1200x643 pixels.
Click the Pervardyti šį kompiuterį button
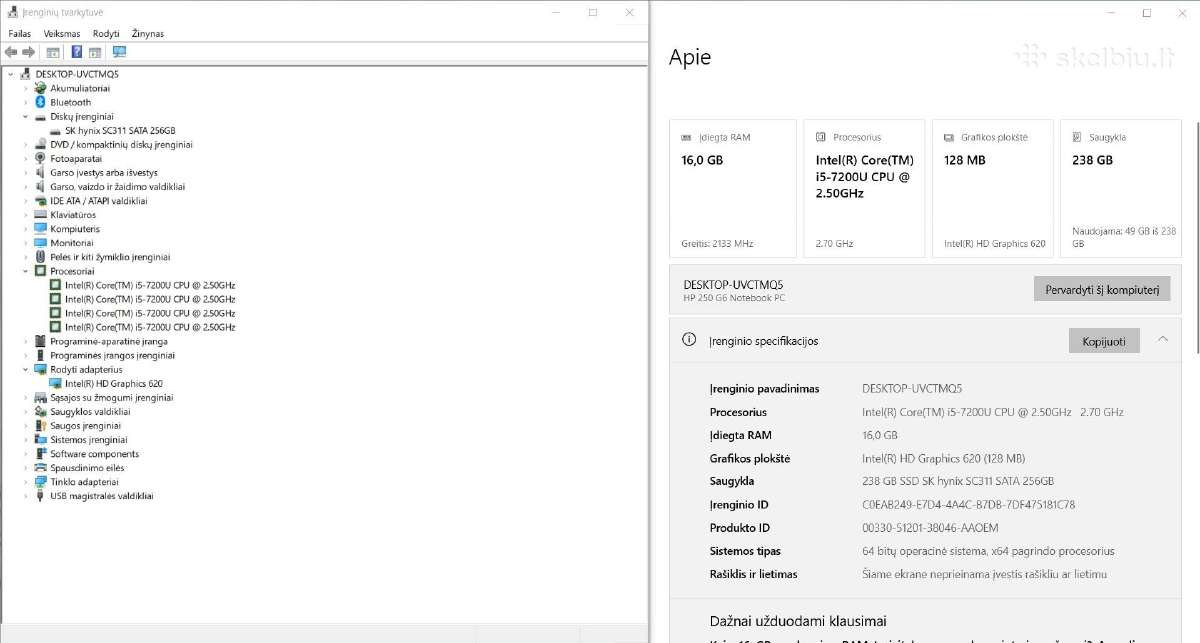1101,289
